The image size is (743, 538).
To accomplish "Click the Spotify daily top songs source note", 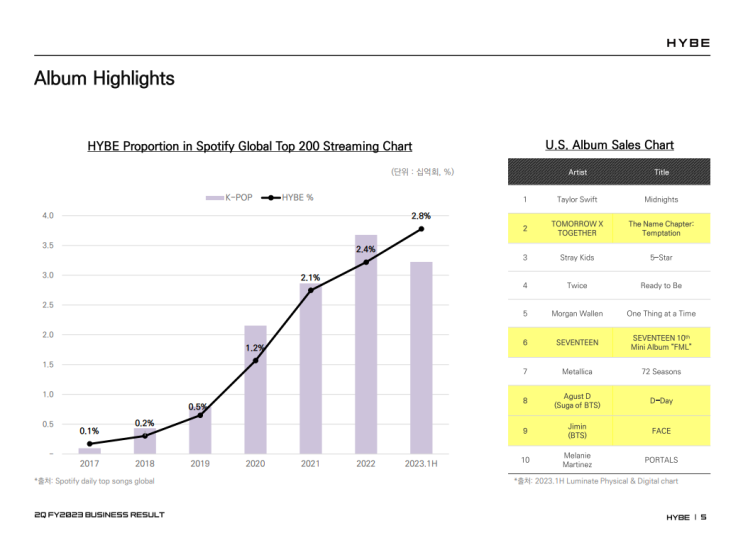I will [x=94, y=481].
